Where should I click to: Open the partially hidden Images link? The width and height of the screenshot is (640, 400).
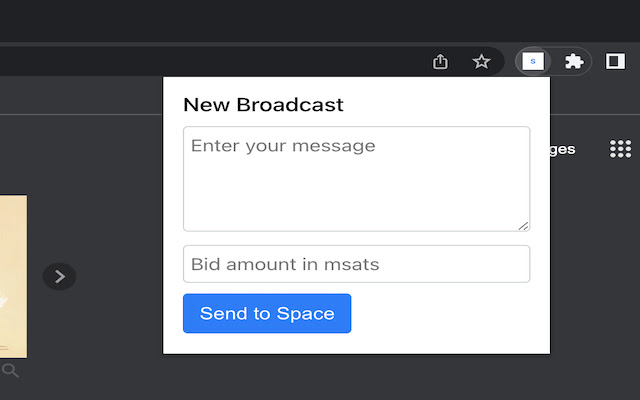pyautogui.click(x=562, y=149)
